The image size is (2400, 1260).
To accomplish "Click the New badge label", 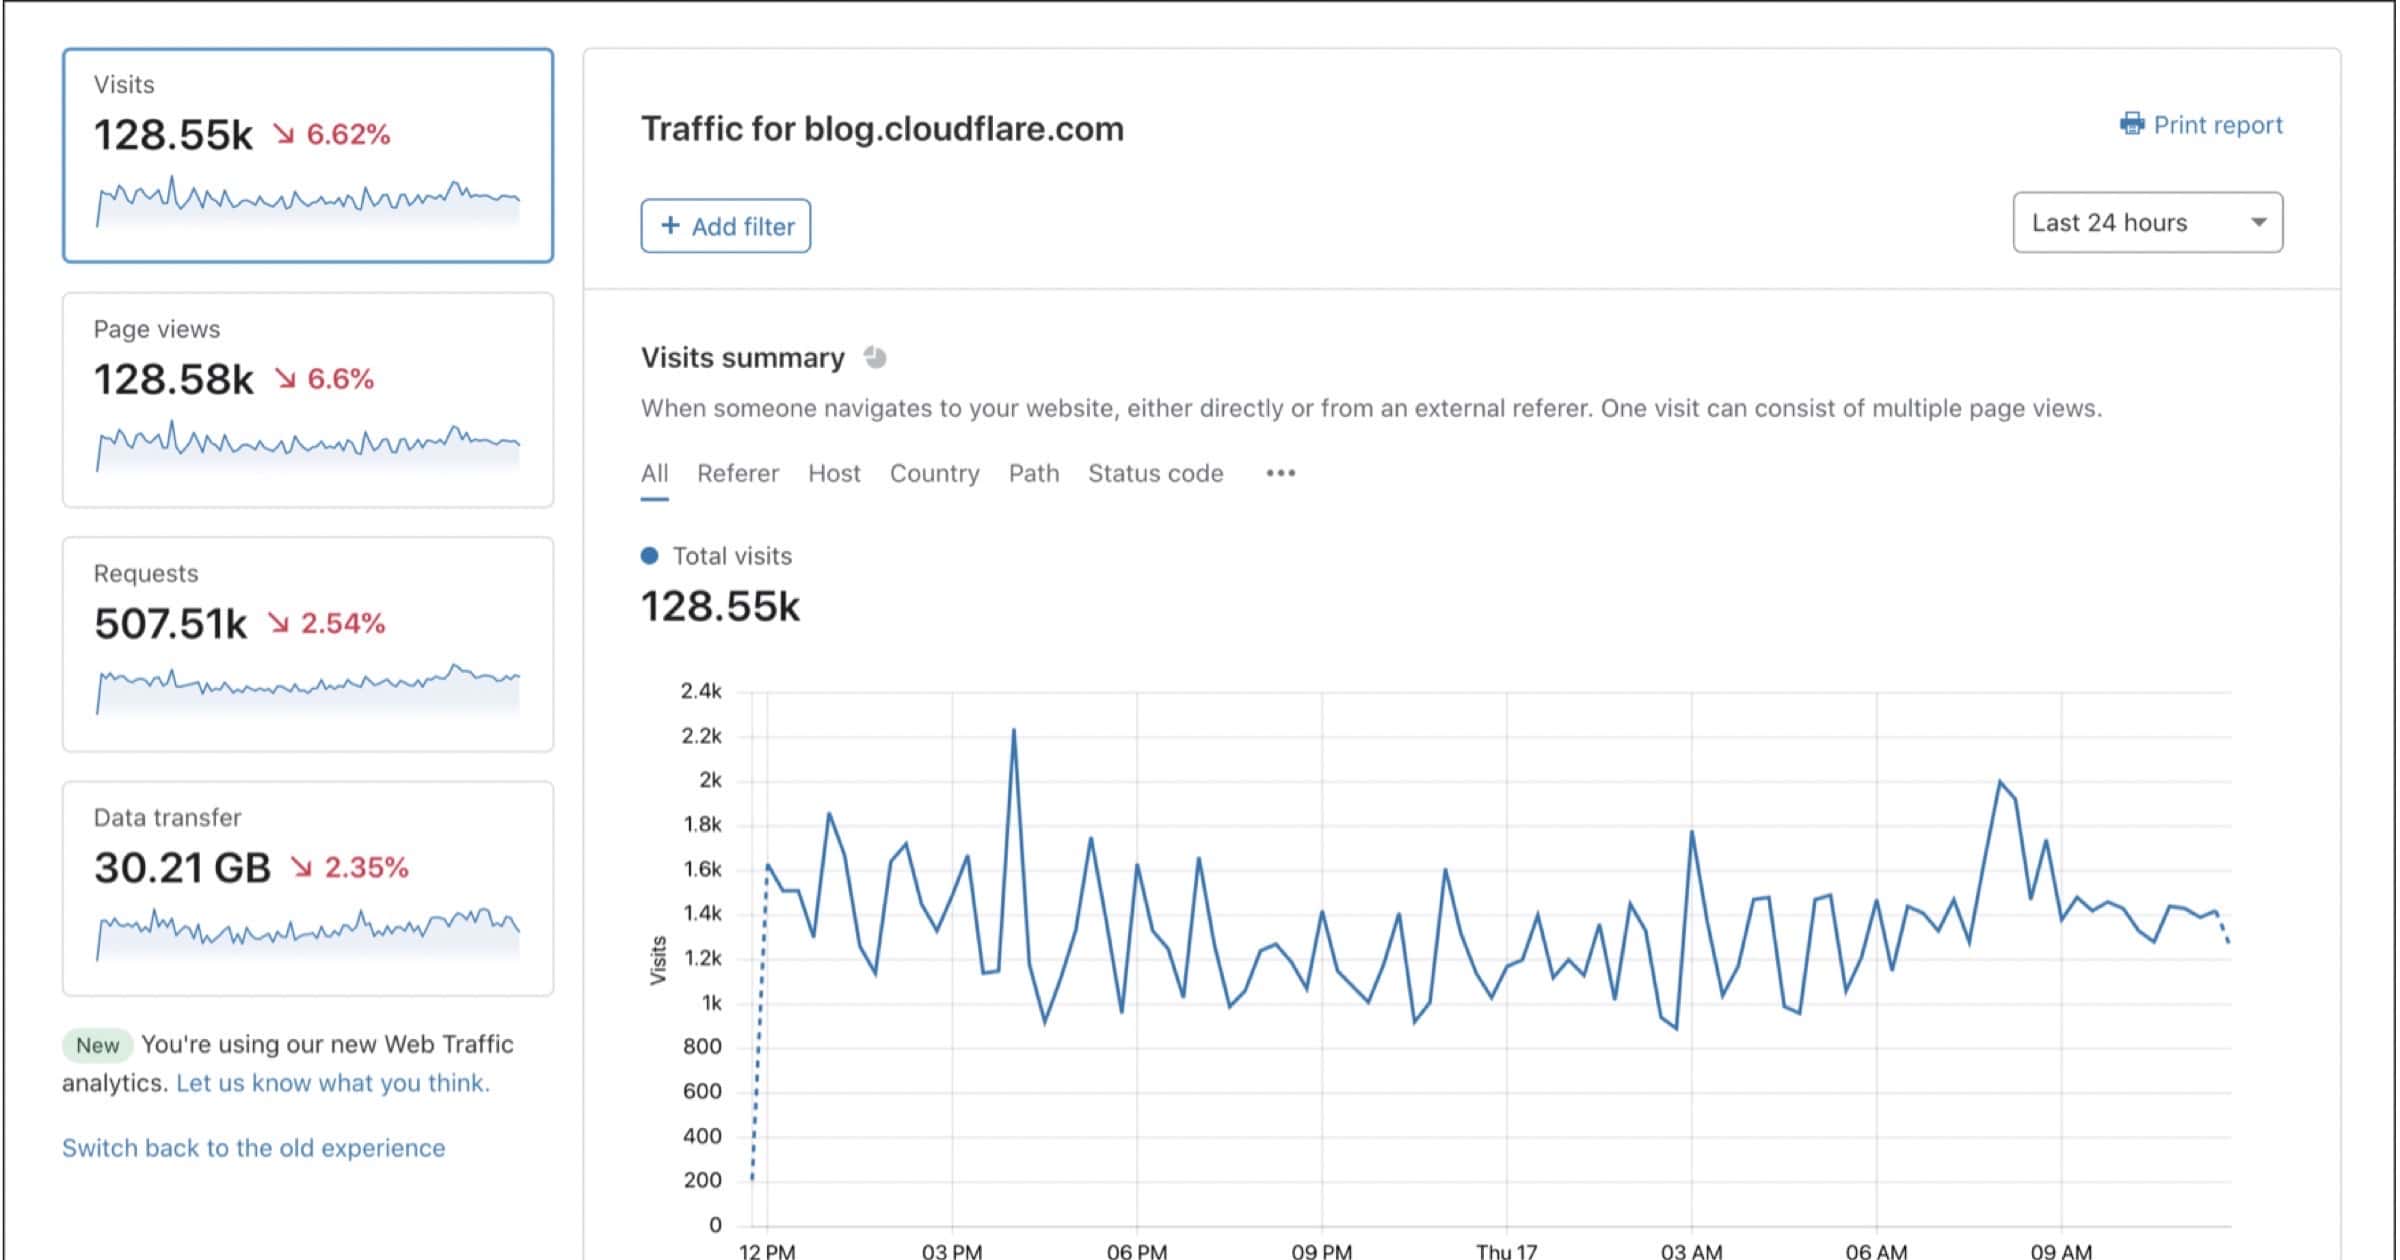I will pyautogui.click(x=98, y=1045).
